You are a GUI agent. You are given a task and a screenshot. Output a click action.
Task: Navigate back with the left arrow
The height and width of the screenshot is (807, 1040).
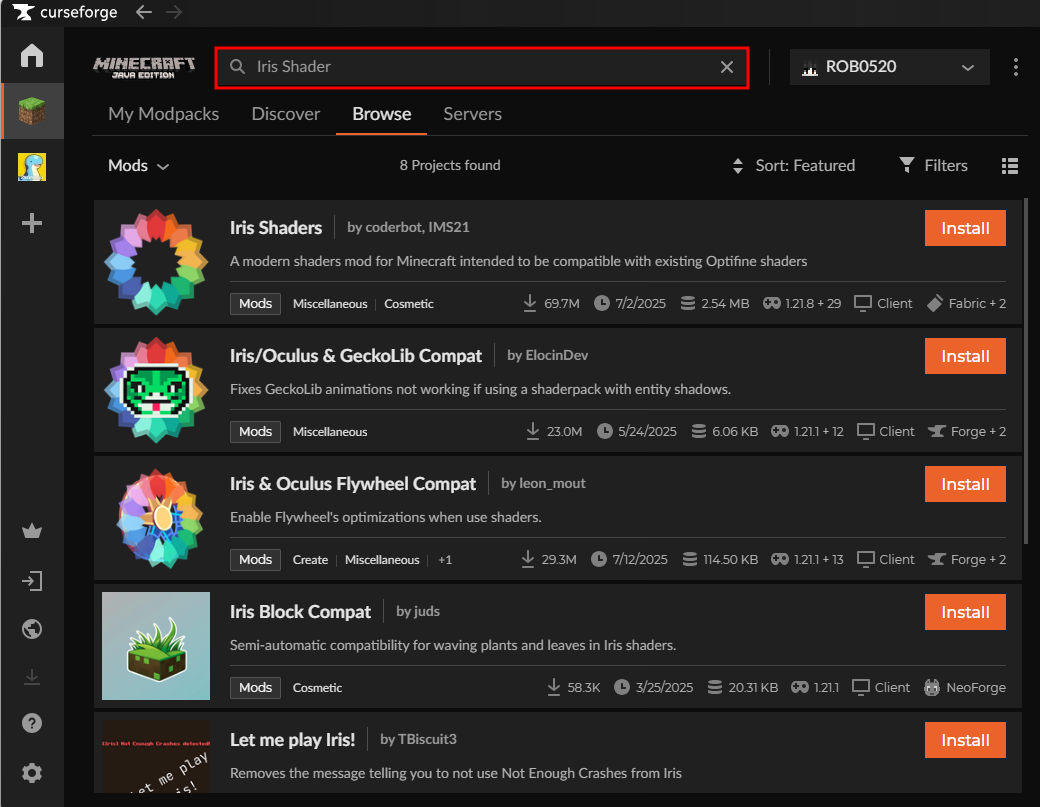click(143, 12)
